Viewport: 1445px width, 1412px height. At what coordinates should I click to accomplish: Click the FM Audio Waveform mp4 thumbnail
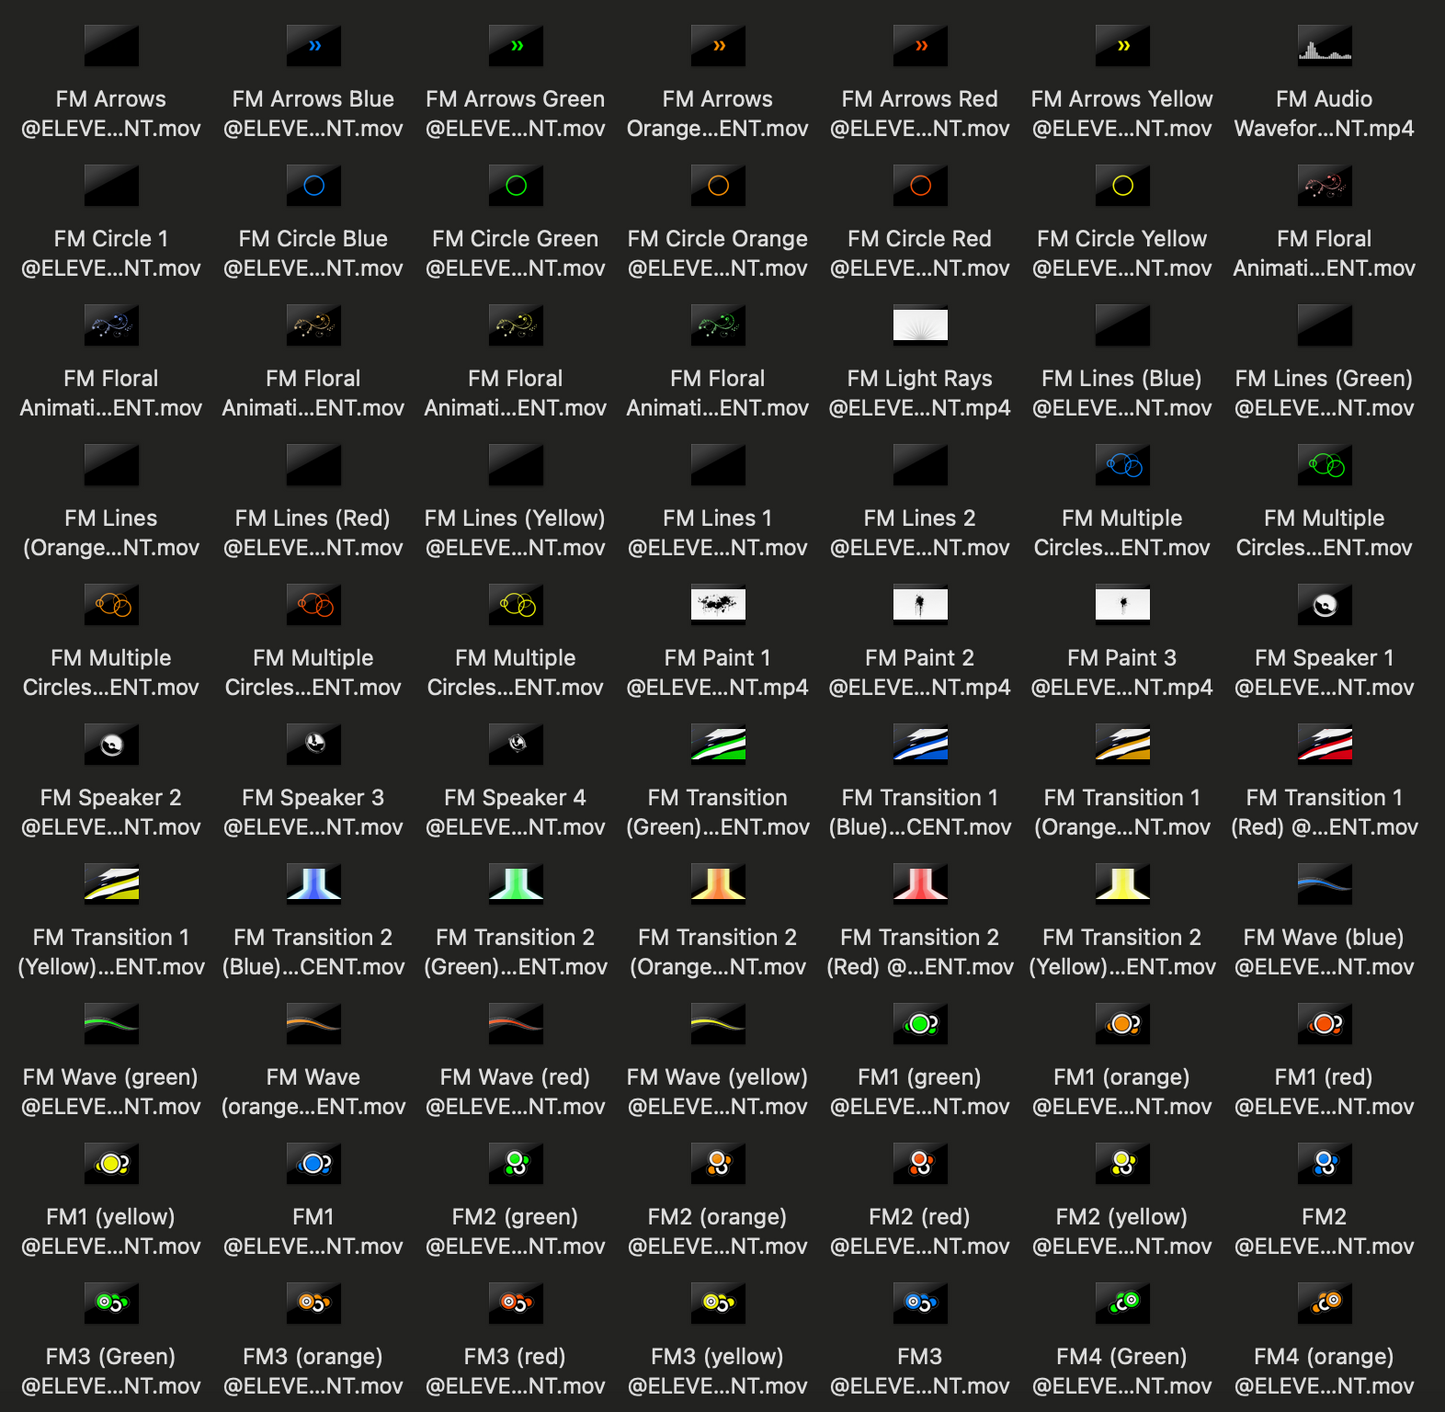(x=1324, y=46)
